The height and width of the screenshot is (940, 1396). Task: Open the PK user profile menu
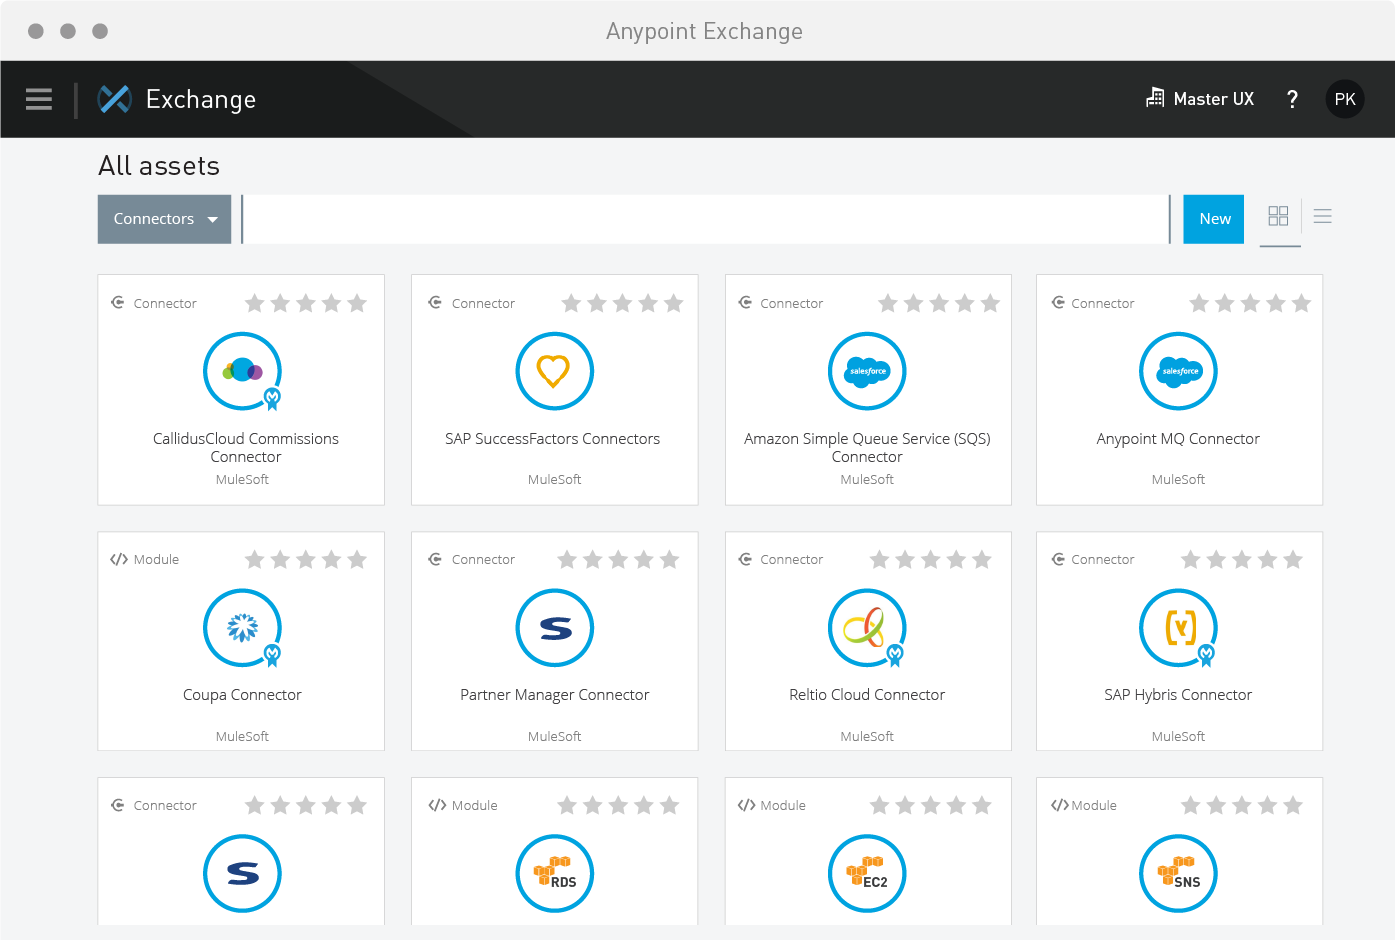pyautogui.click(x=1345, y=99)
